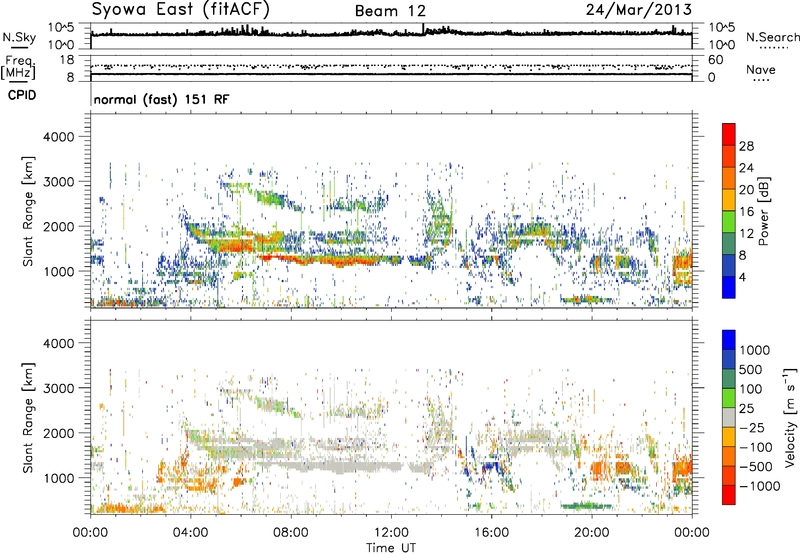
Task: Click the blue velocity patch near 16:00 UT
Action: [x=491, y=467]
